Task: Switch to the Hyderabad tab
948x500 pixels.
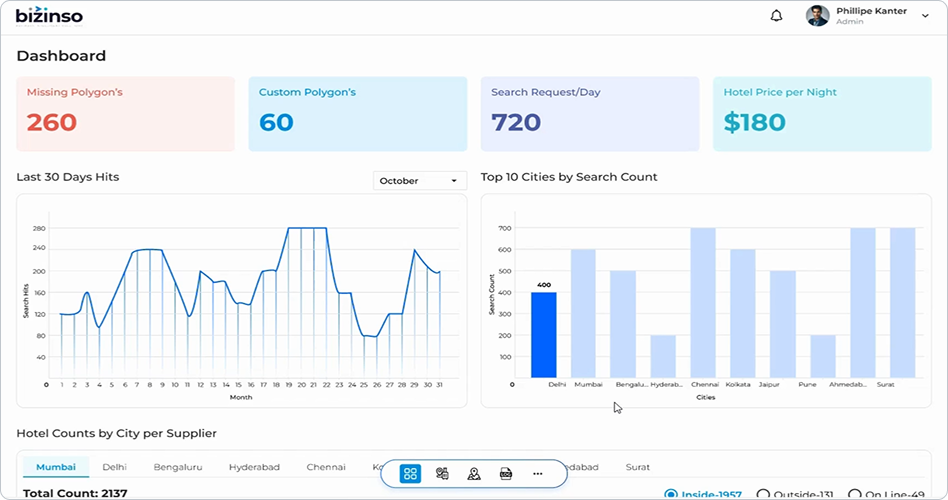Action: click(254, 467)
